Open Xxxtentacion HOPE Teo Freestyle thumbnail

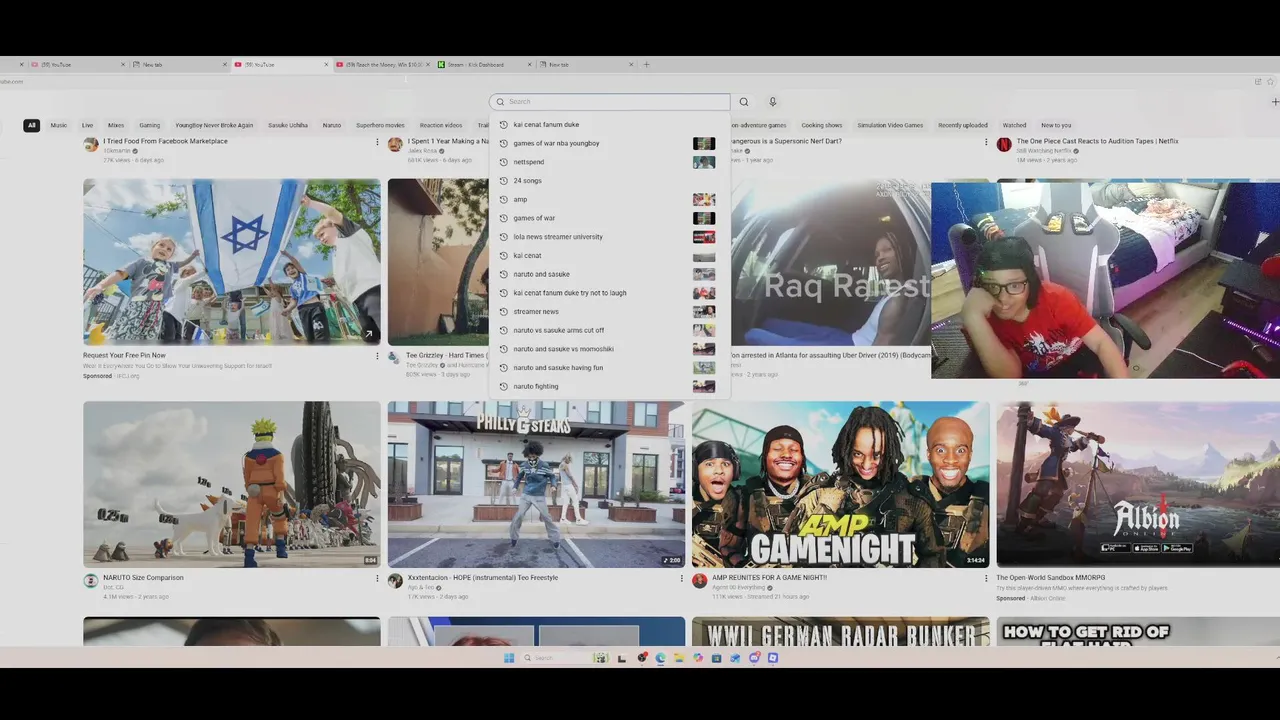(x=536, y=485)
